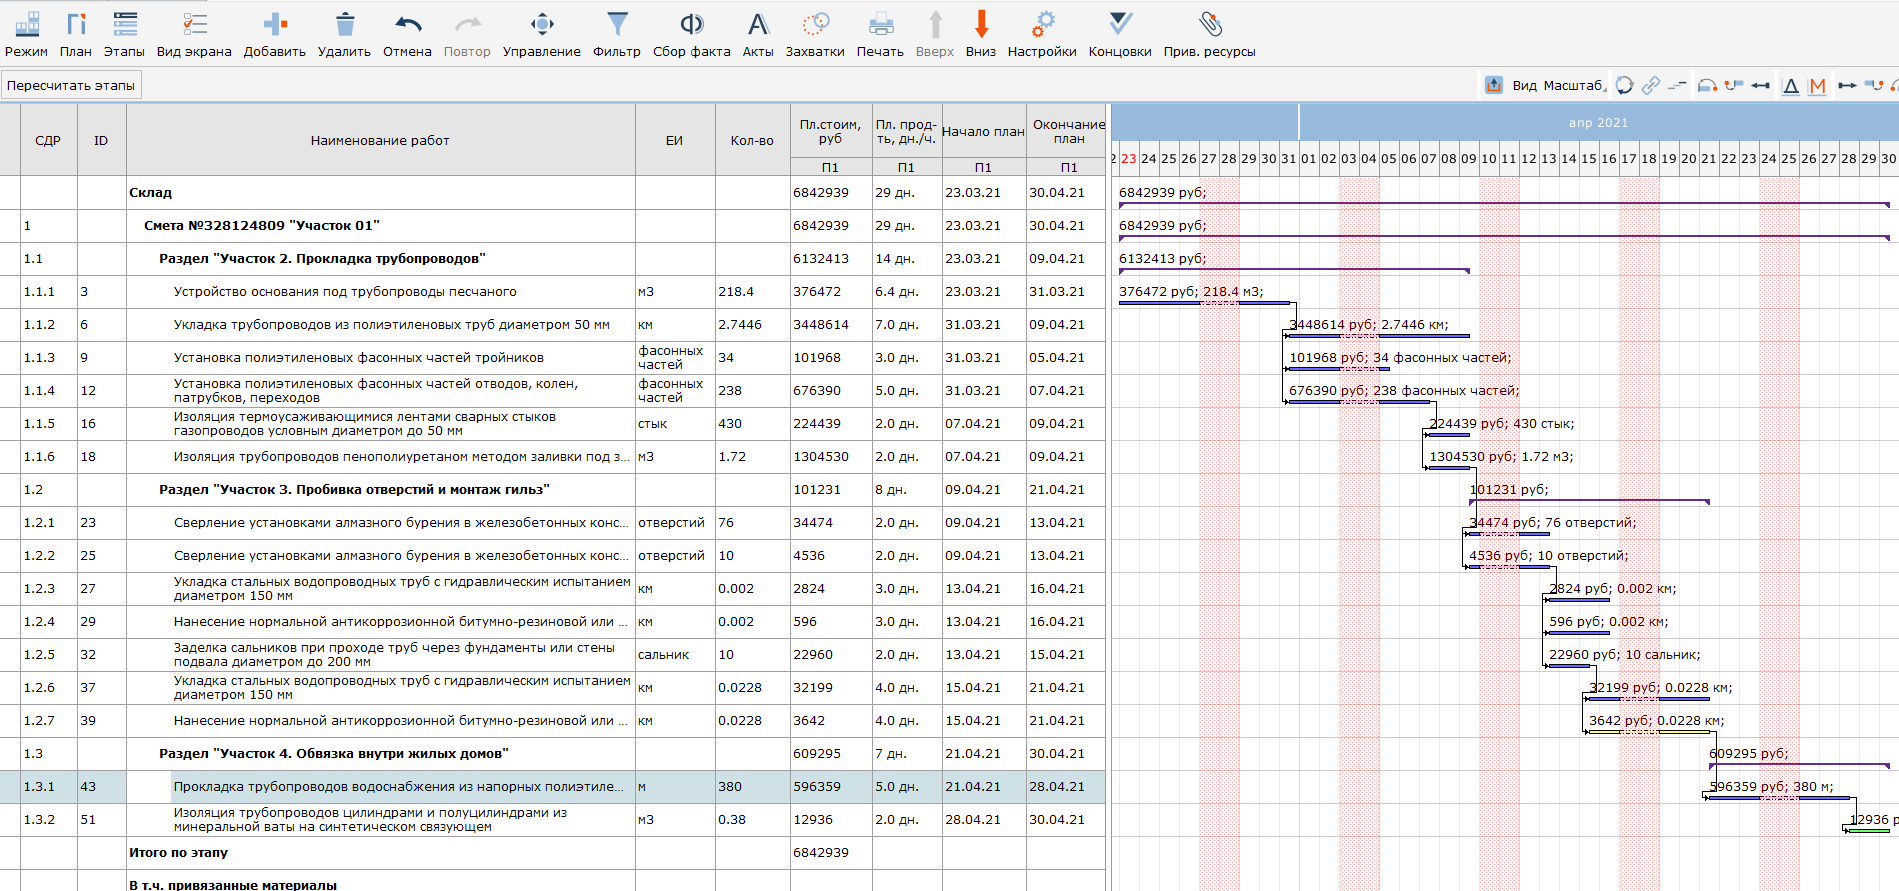Click date 23 in the timeline header
The image size is (1899, 891).
click(x=1129, y=159)
